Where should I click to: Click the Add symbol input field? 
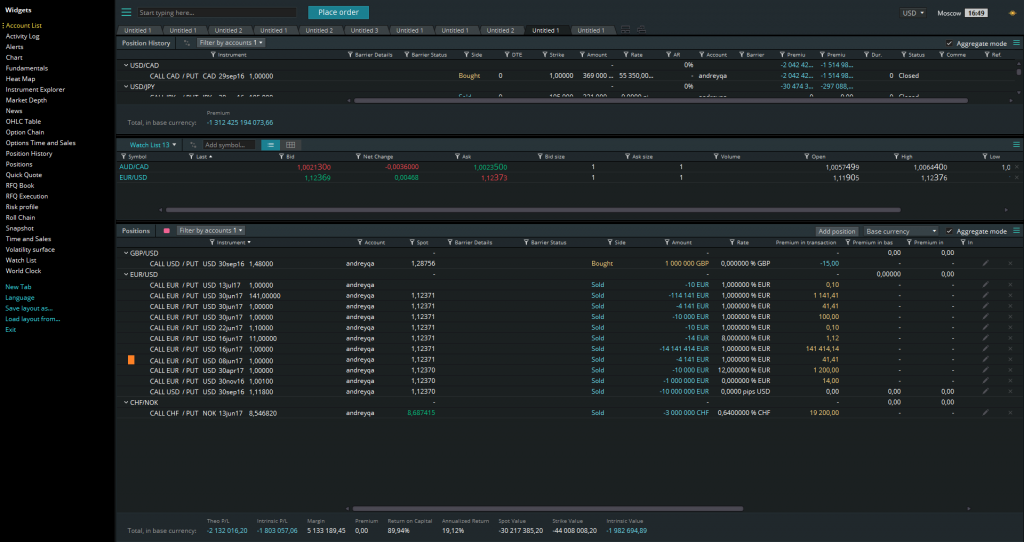pos(229,145)
